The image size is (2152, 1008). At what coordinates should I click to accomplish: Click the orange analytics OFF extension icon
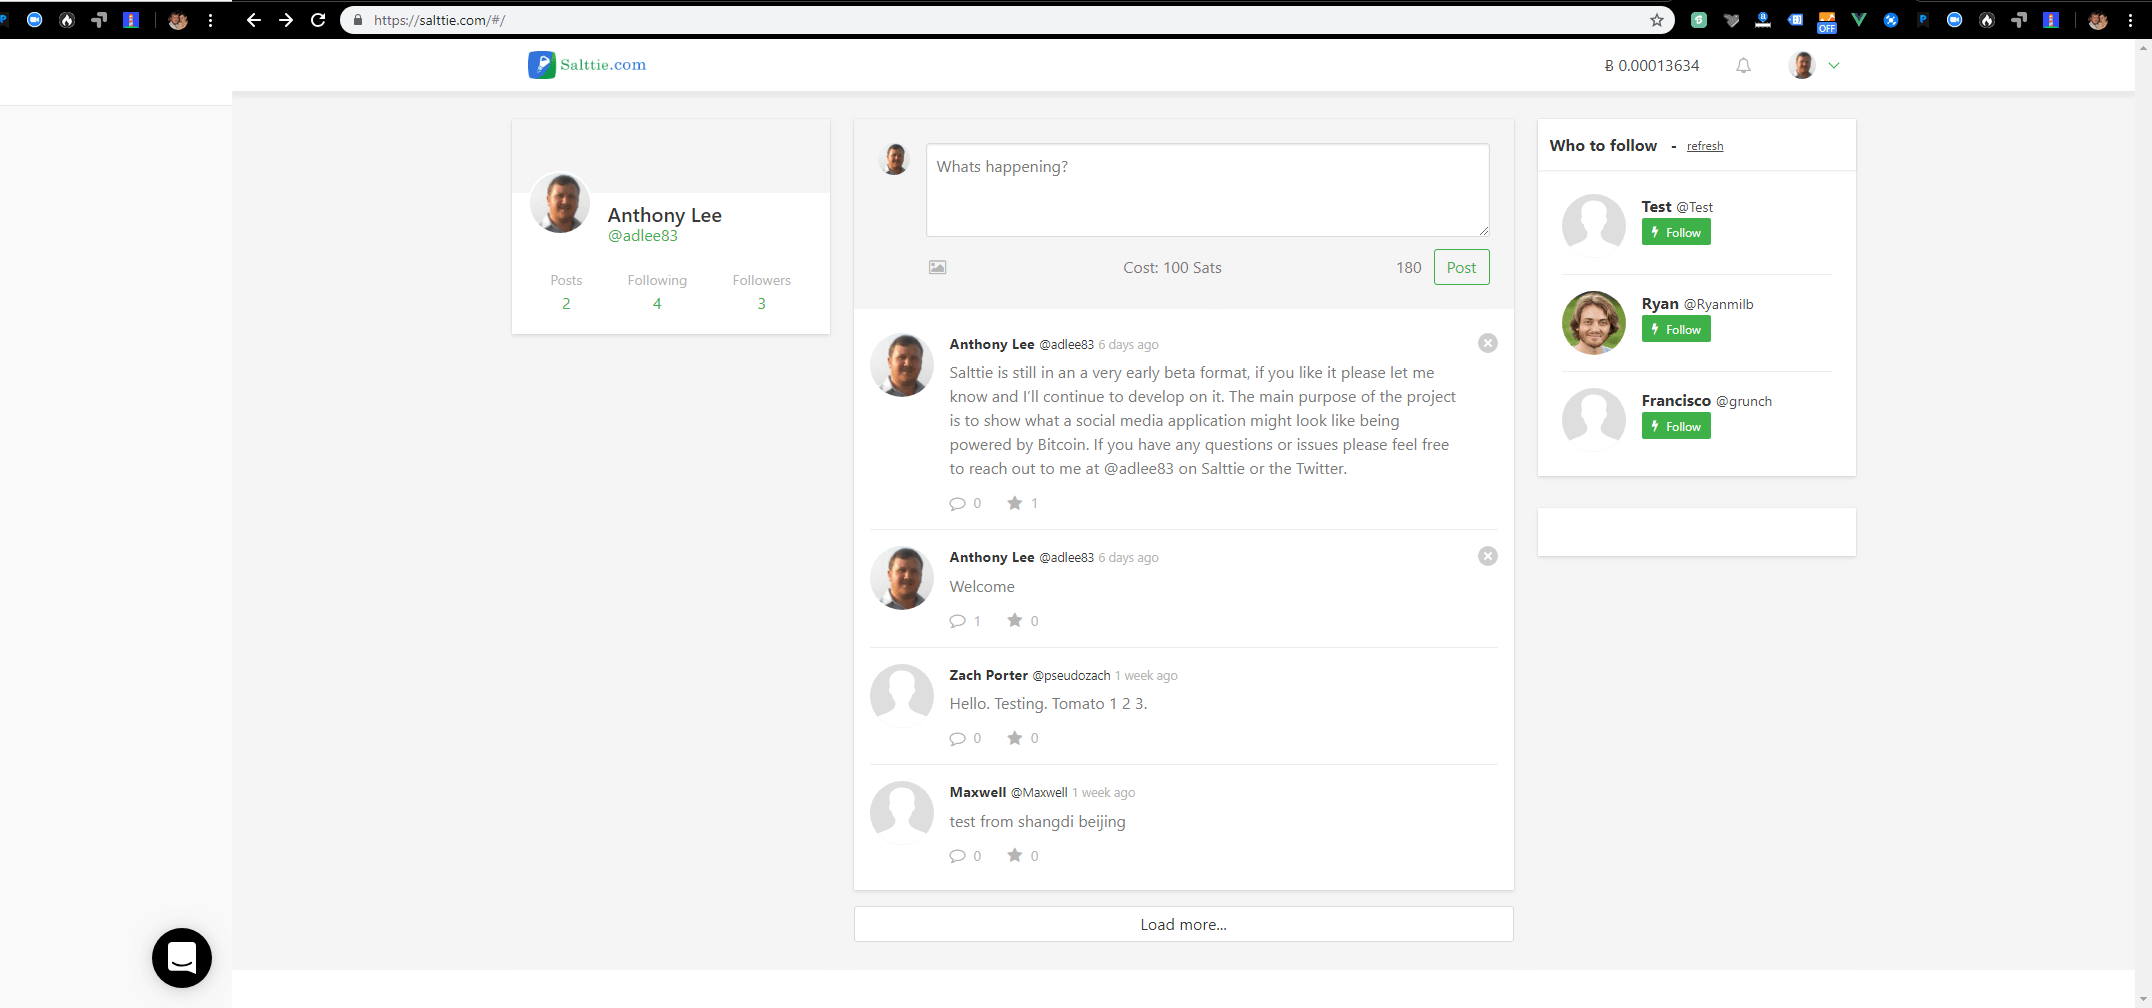pyautogui.click(x=1827, y=21)
